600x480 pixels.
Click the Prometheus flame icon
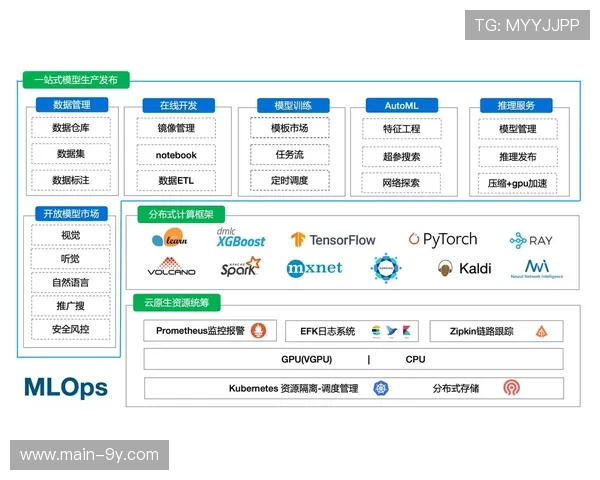tap(258, 331)
